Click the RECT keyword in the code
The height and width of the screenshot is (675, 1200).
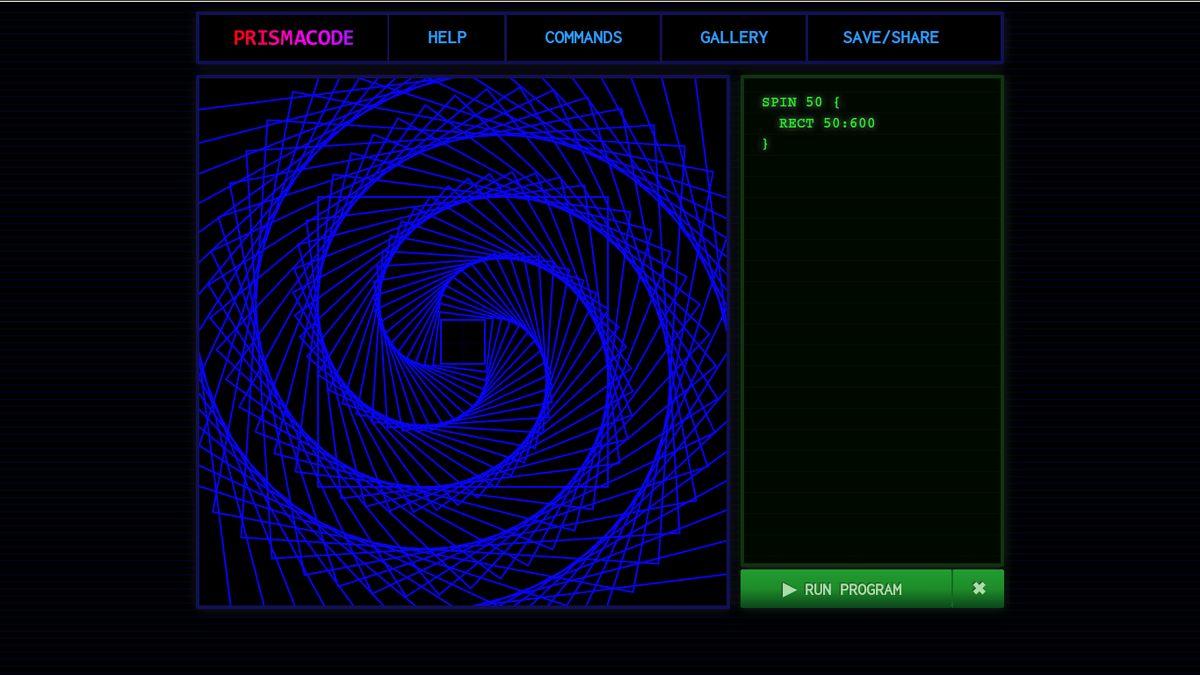point(796,123)
